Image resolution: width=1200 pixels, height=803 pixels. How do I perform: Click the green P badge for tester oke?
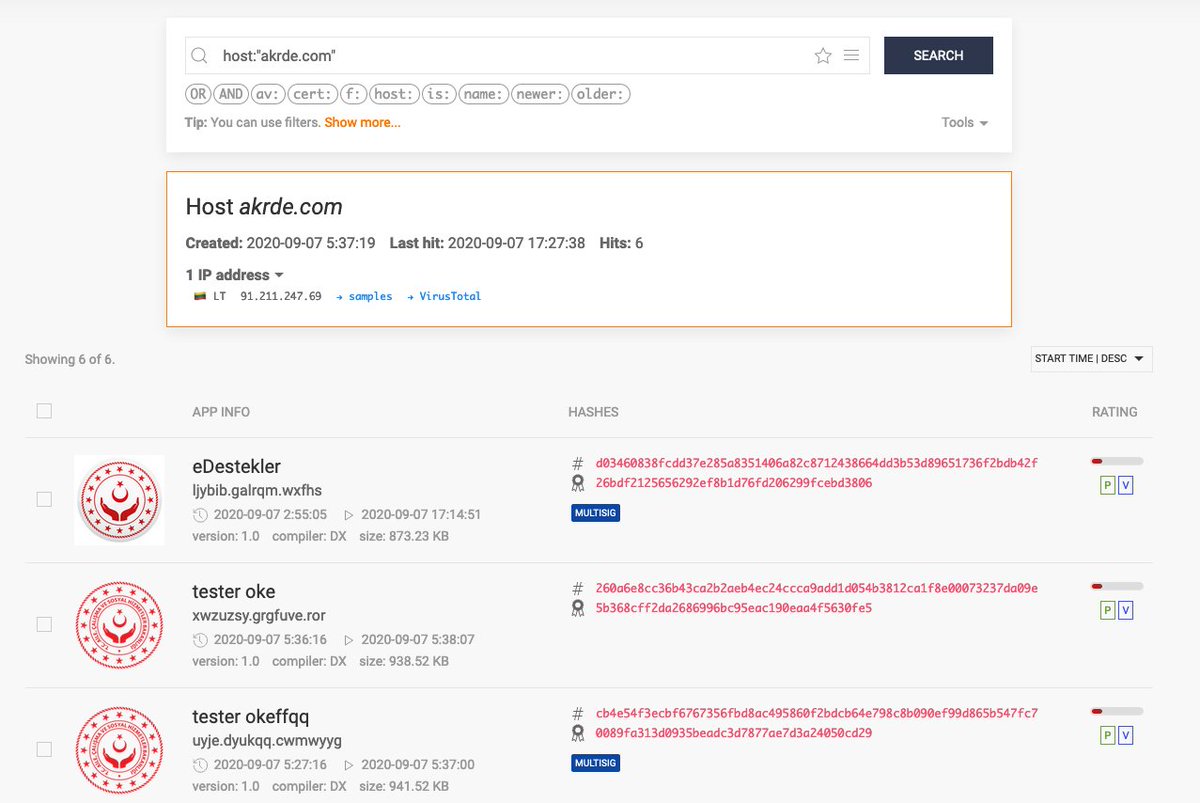[x=1107, y=610]
